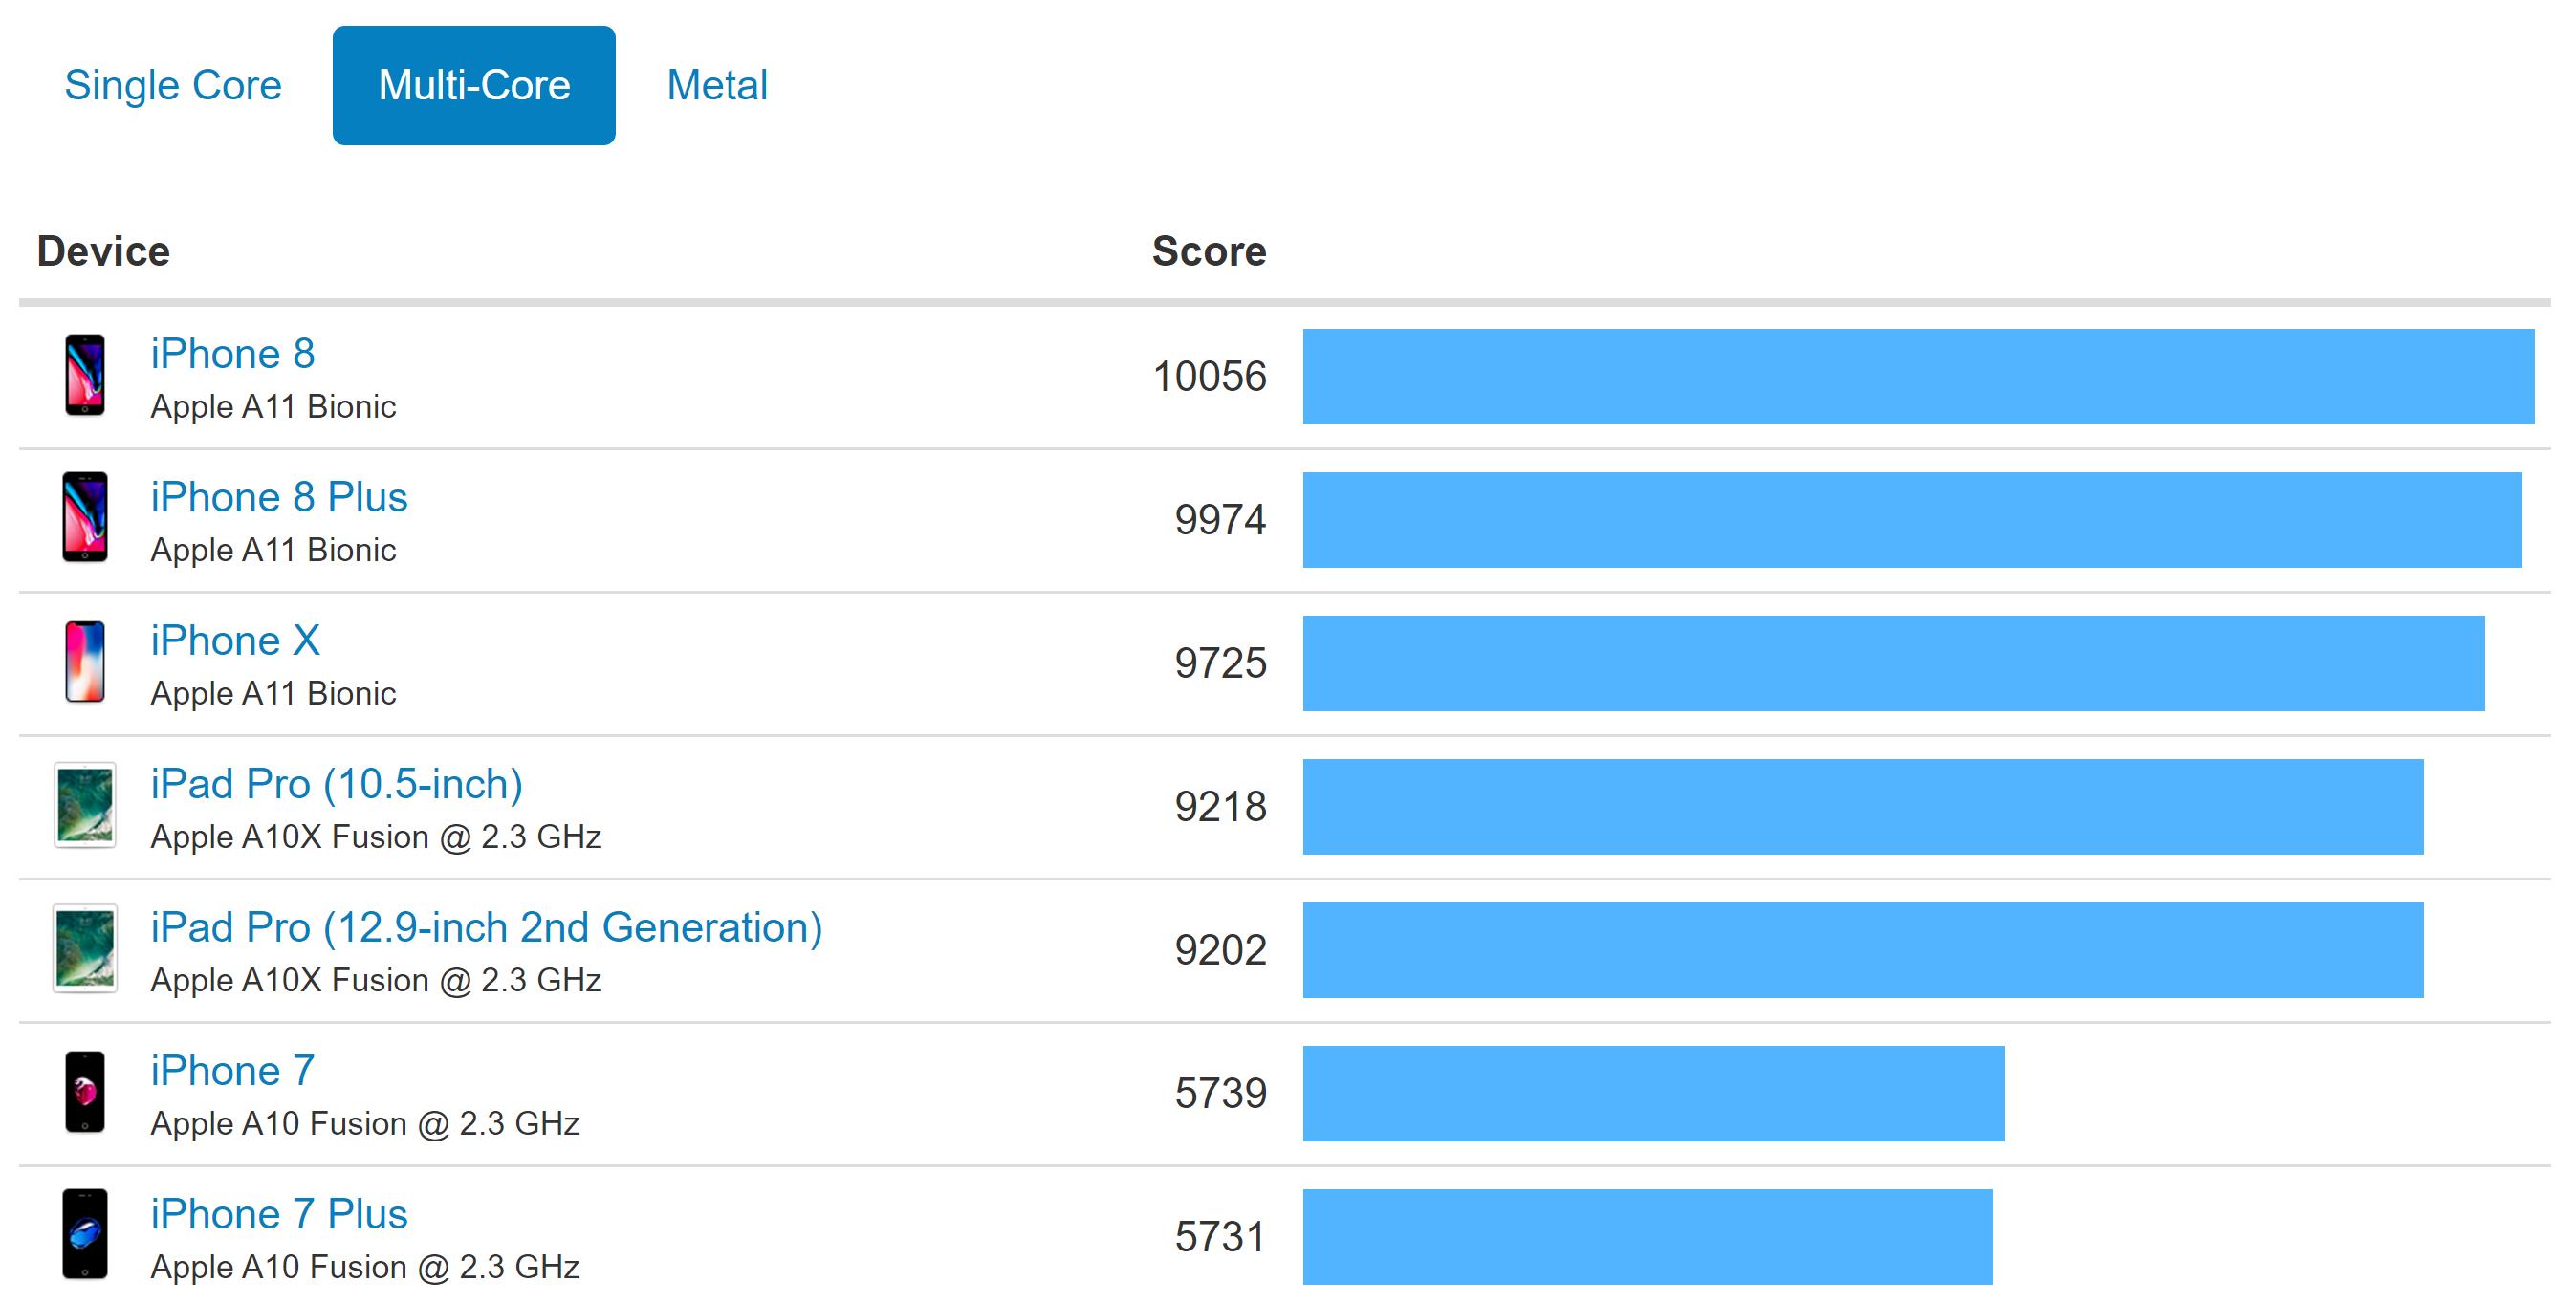Image resolution: width=2576 pixels, height=1304 pixels.
Task: Open the iPad Pro (10.5-inch) link
Action: [x=337, y=784]
